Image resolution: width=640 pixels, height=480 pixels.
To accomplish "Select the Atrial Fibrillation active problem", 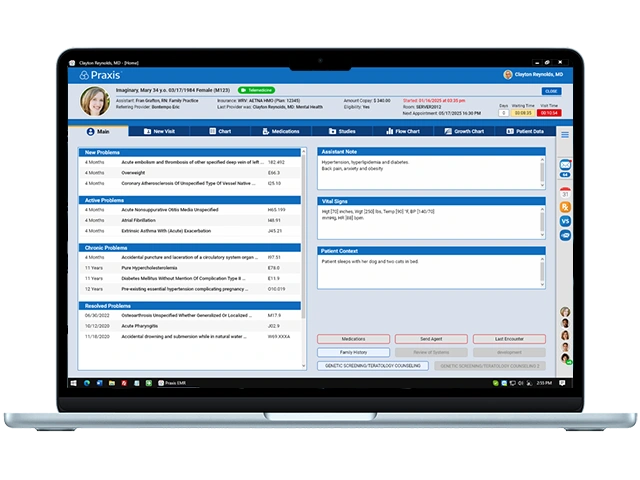I will [150, 220].
